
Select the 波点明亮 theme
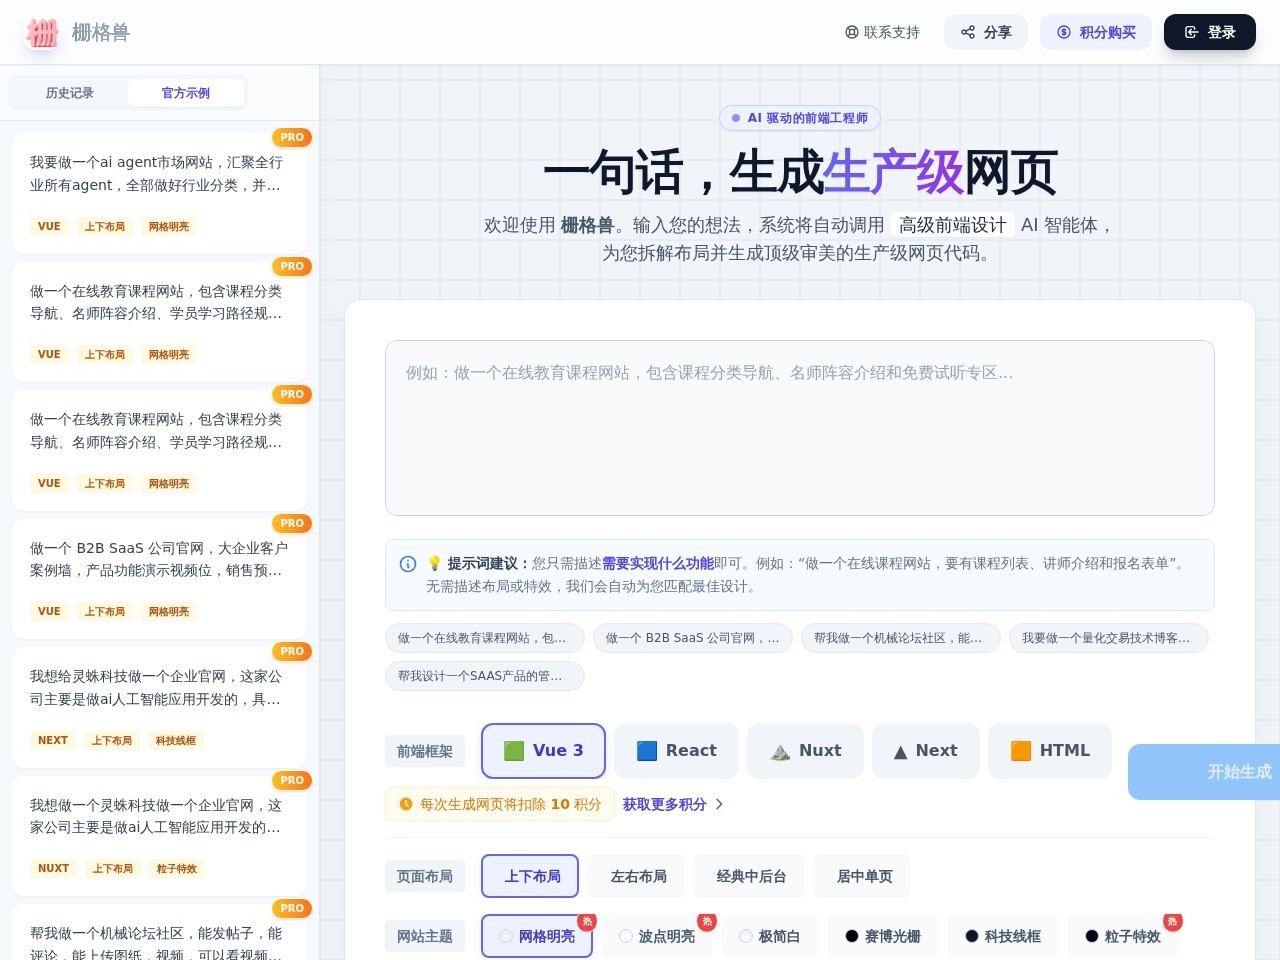click(657, 936)
